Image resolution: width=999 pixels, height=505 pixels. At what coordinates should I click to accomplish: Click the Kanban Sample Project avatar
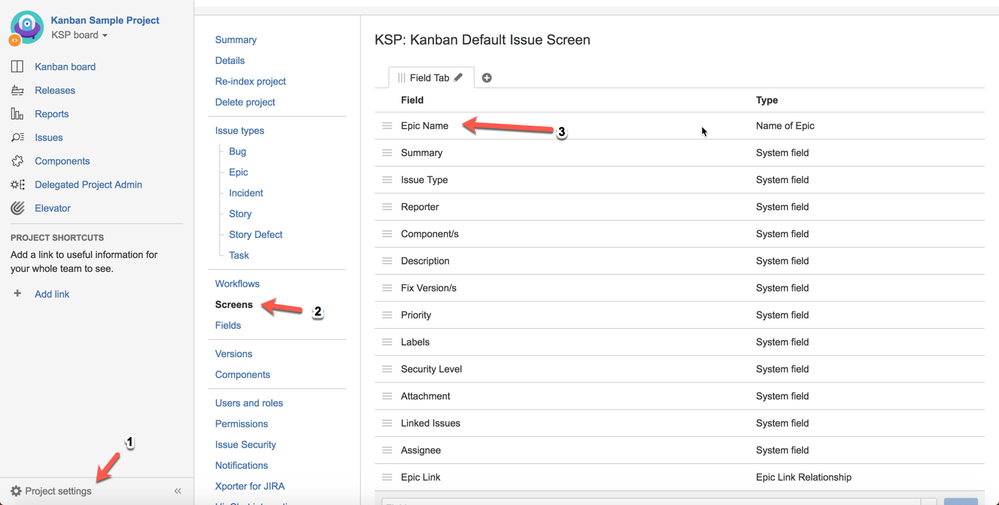click(27, 27)
